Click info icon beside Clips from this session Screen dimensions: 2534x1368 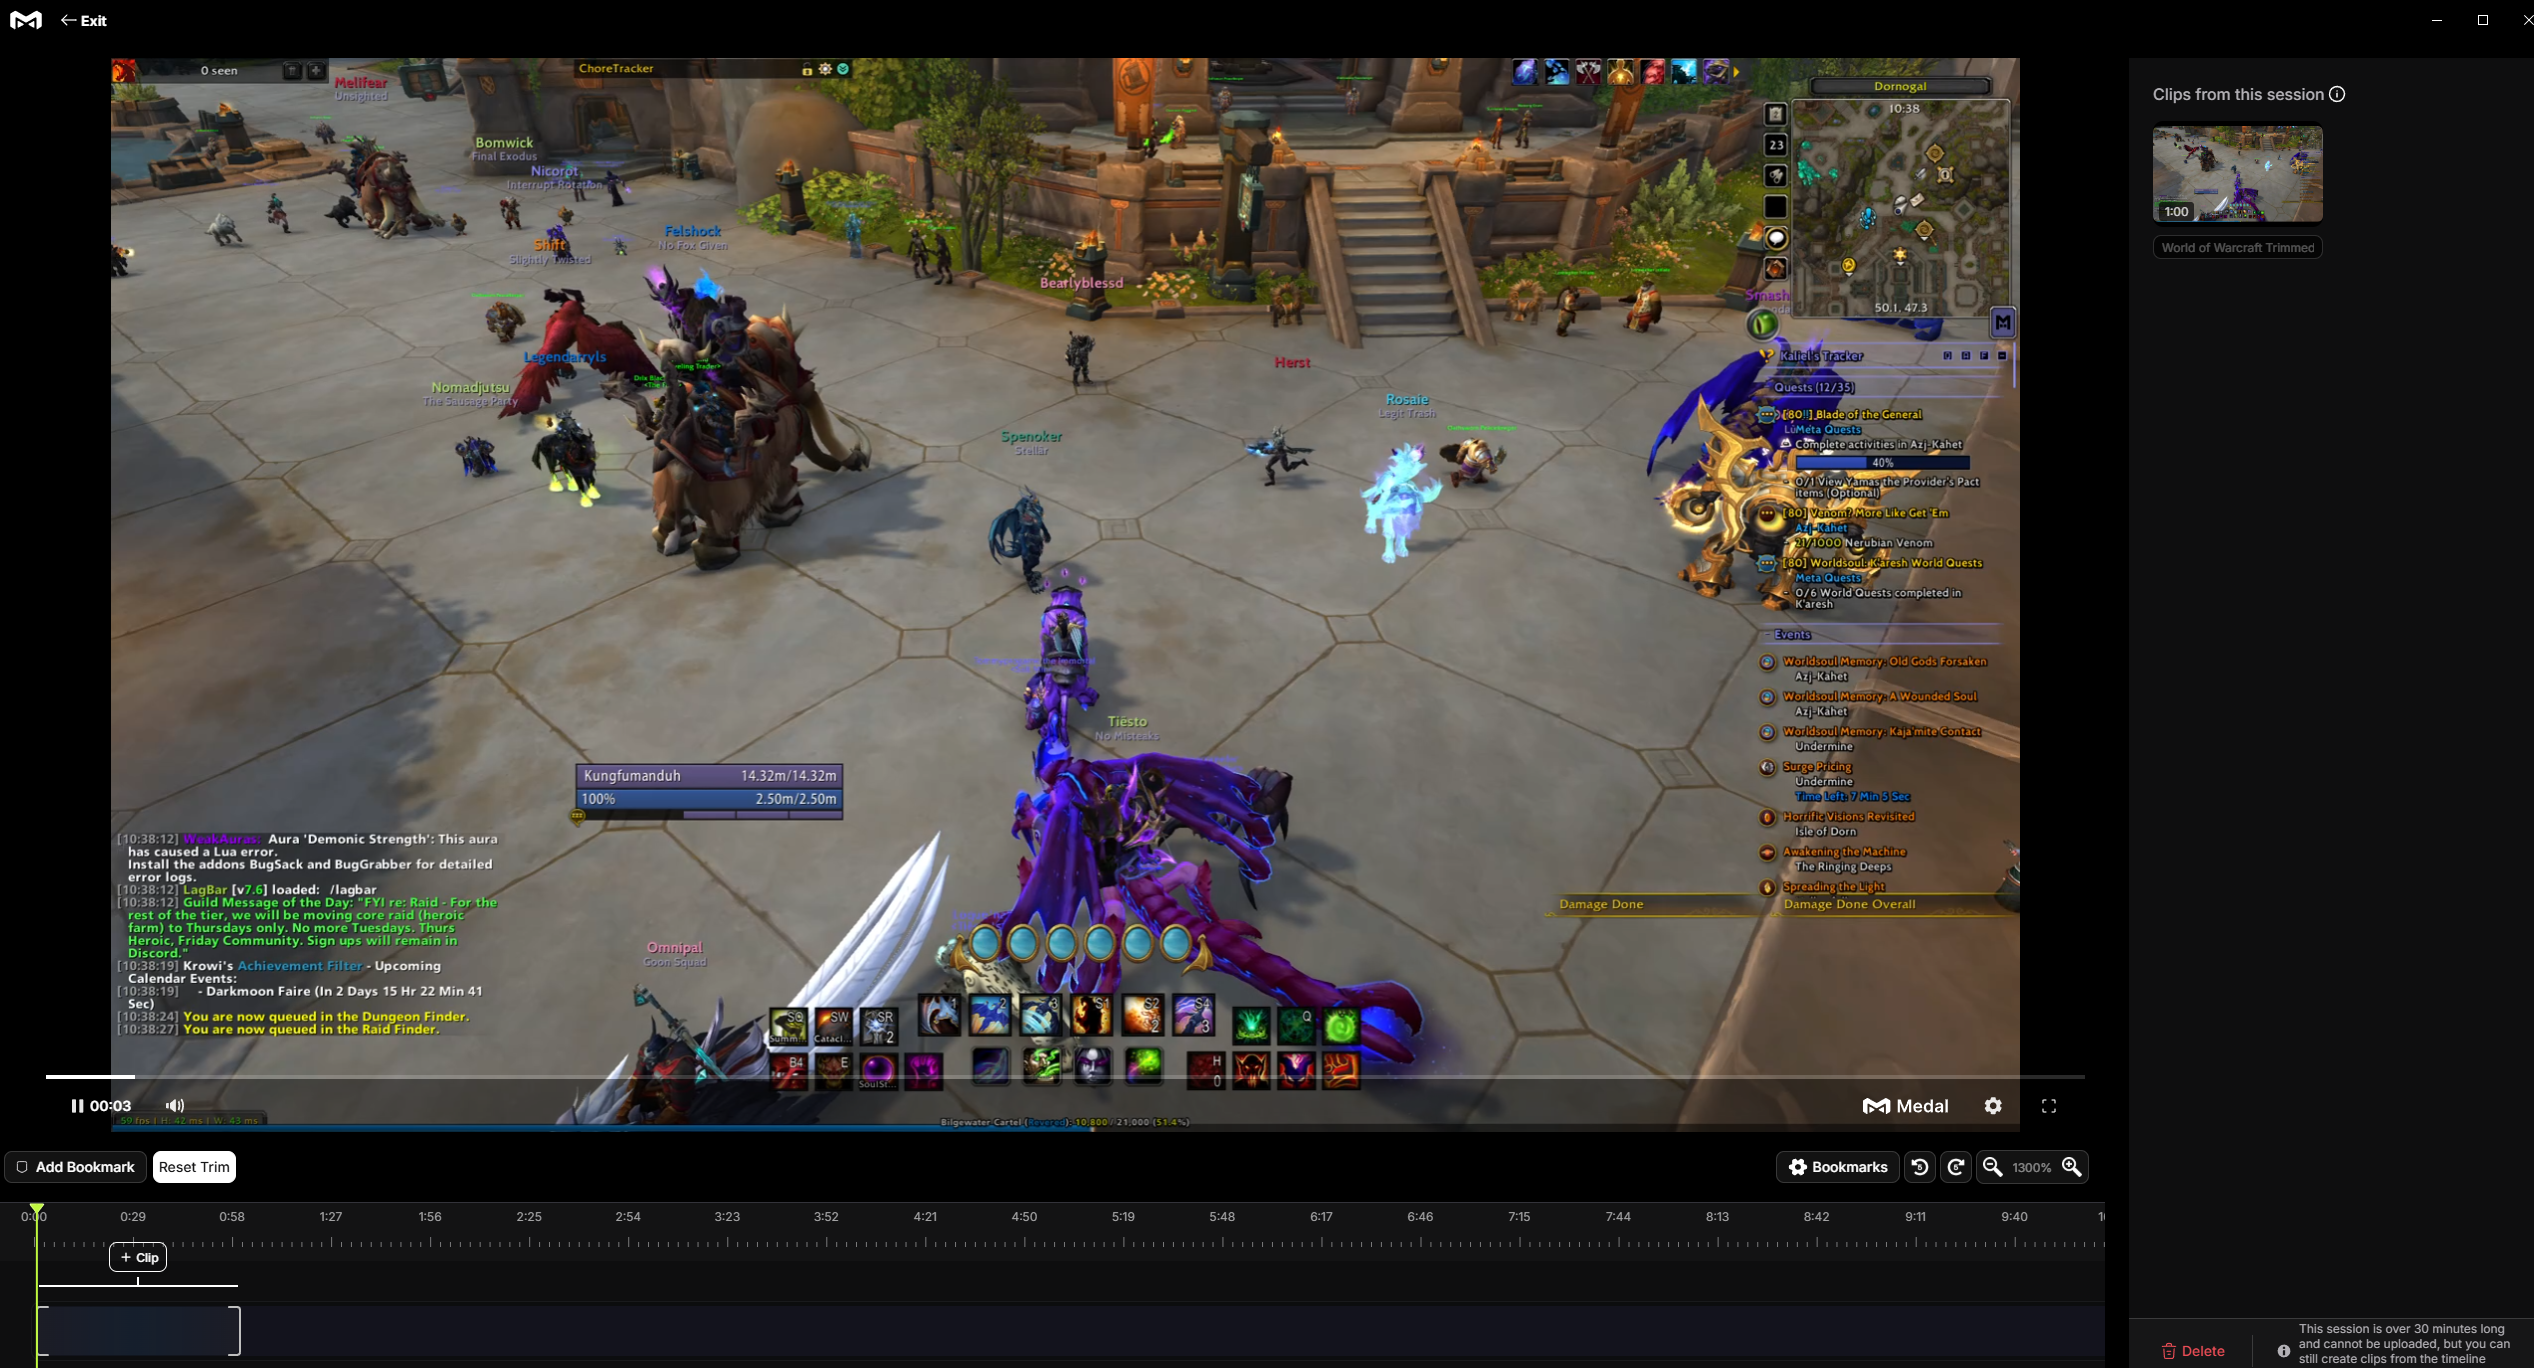point(2337,94)
